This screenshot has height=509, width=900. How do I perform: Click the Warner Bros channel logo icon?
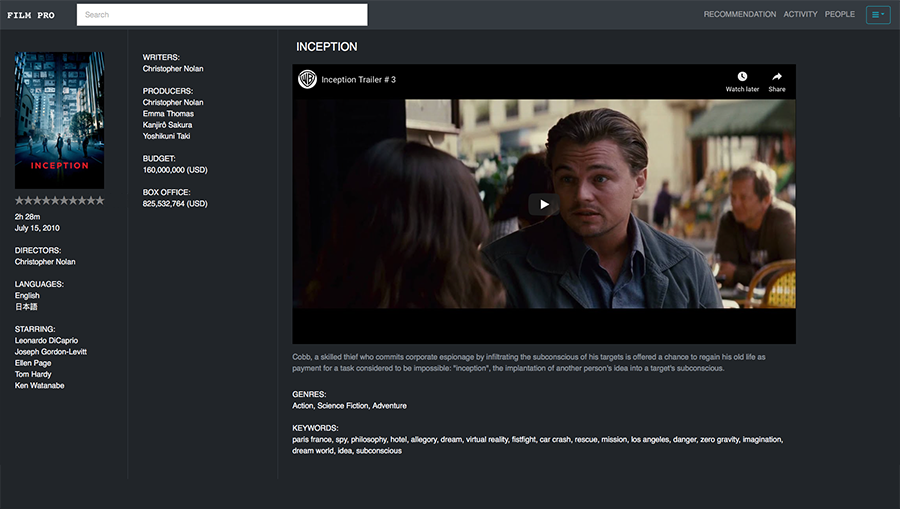(307, 79)
